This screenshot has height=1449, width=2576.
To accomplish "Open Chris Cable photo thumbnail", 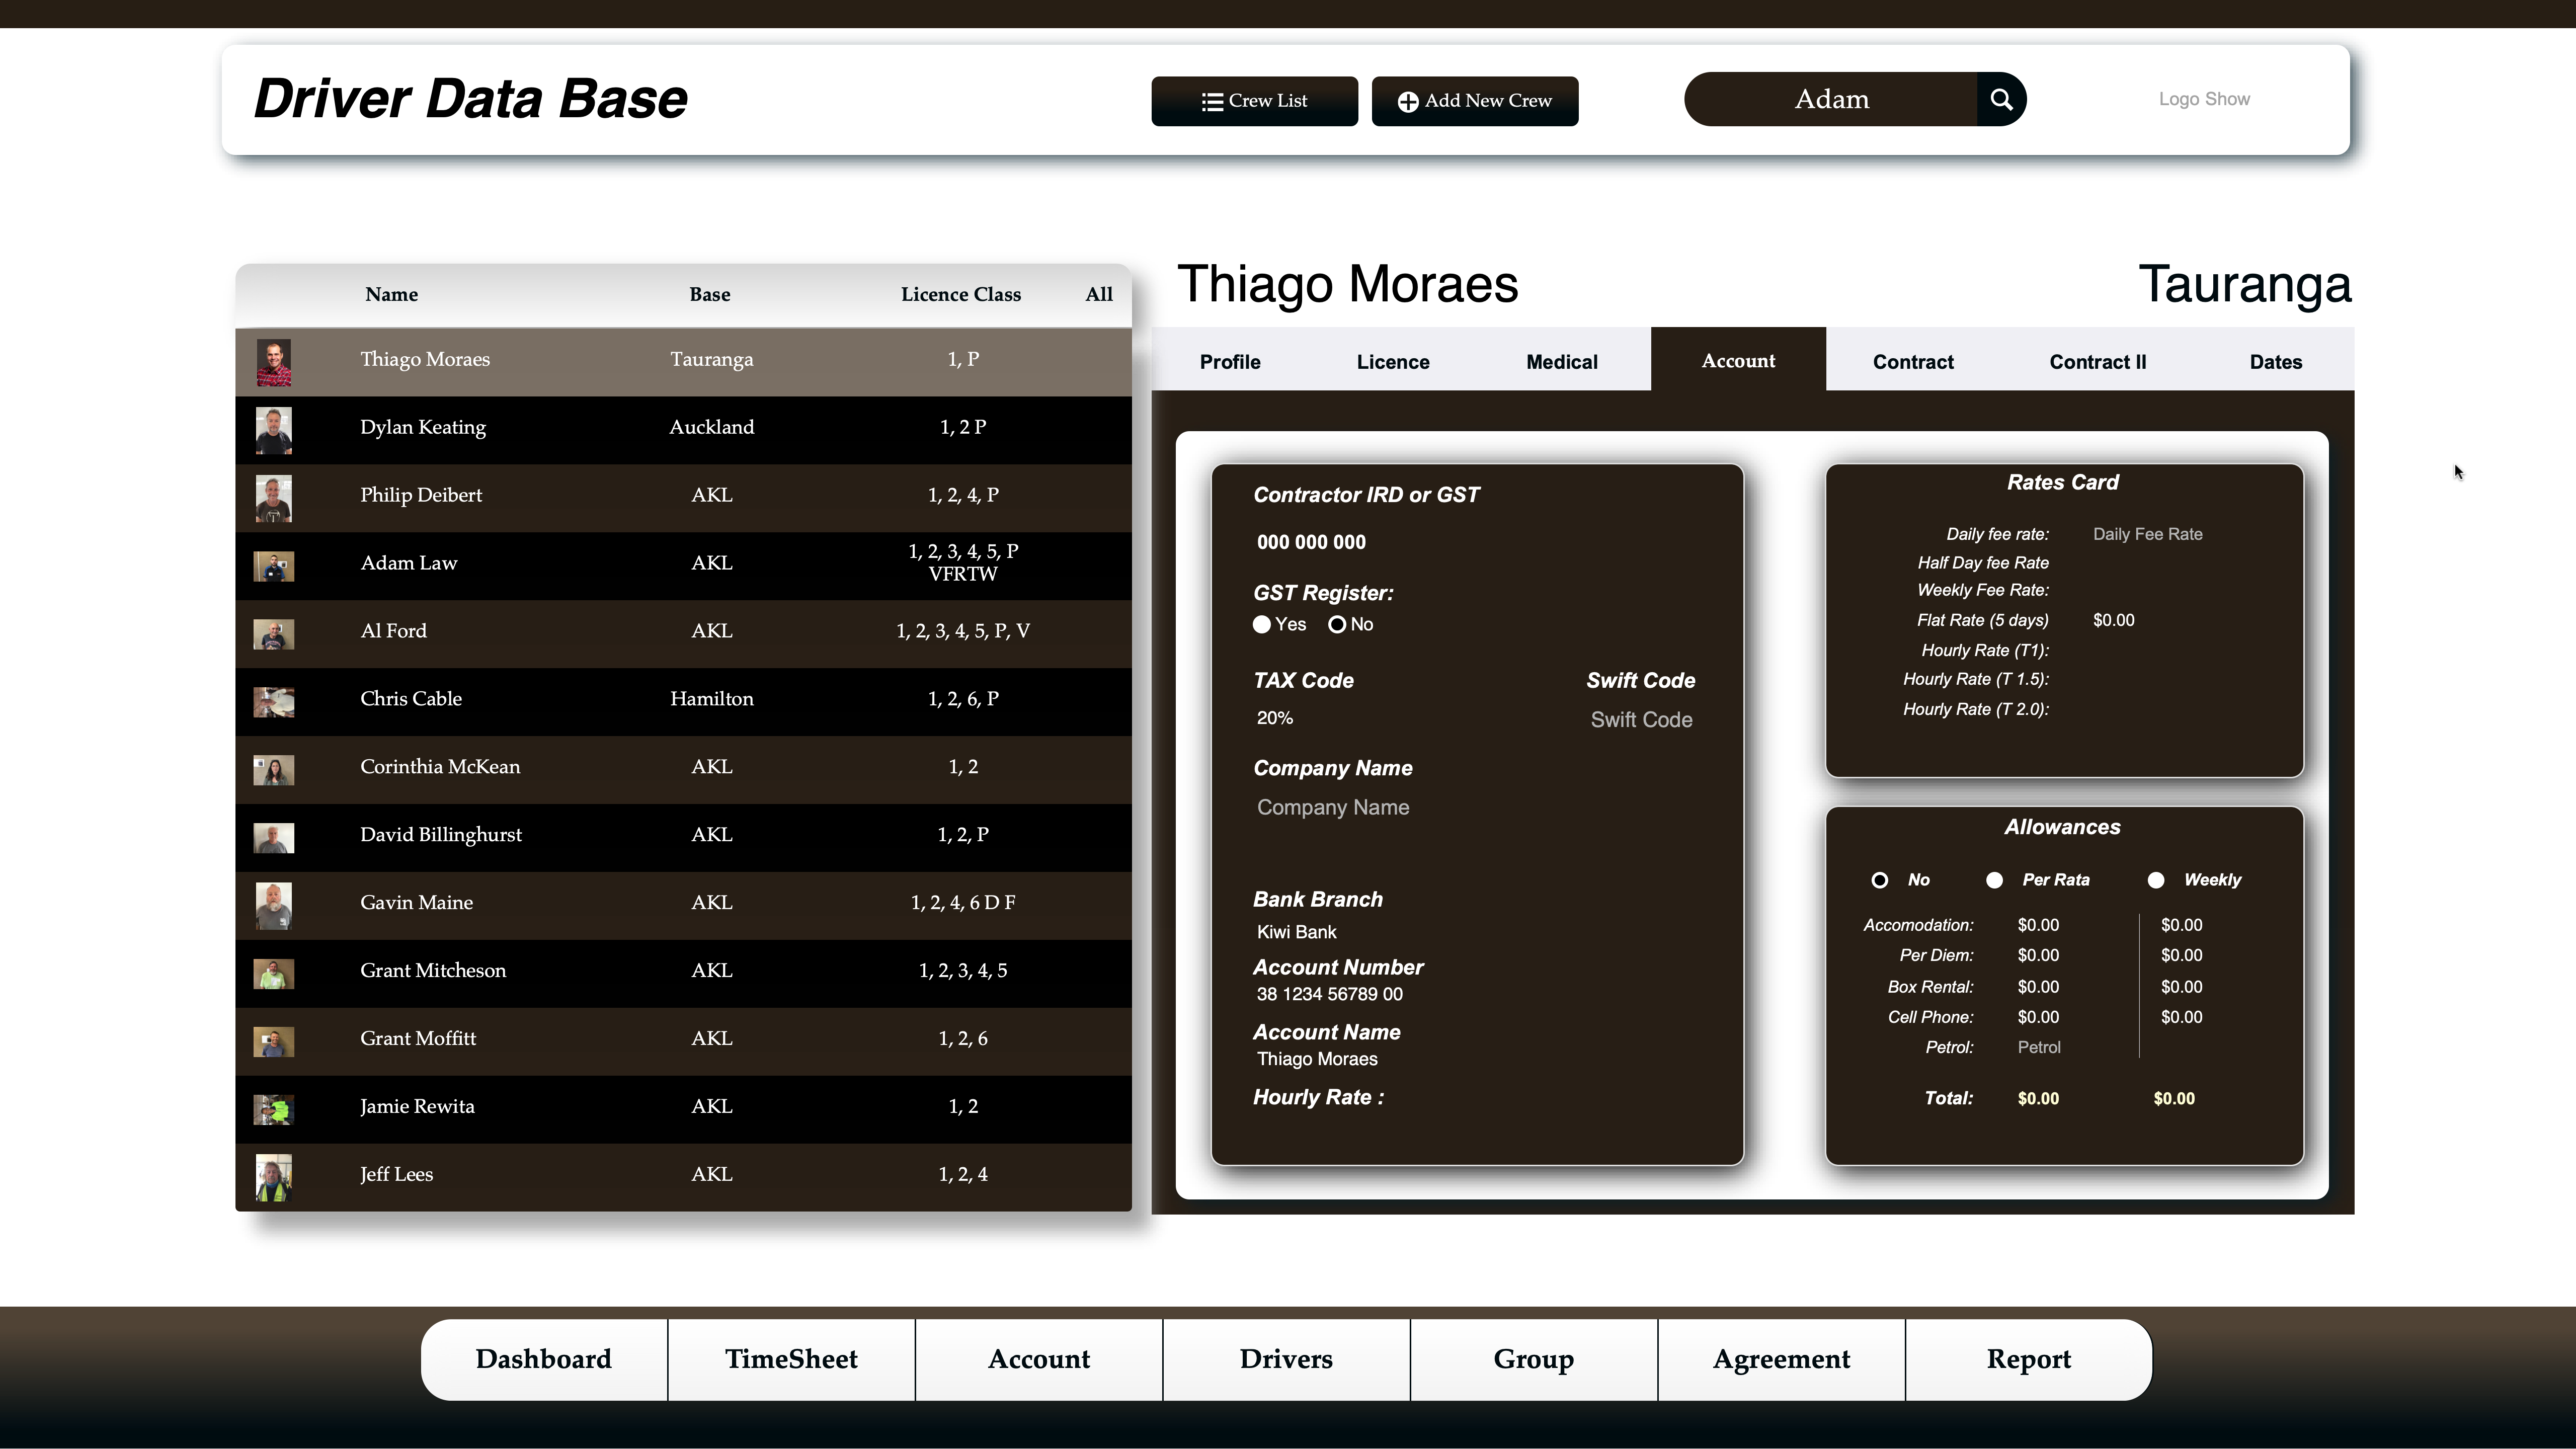I will (273, 702).
